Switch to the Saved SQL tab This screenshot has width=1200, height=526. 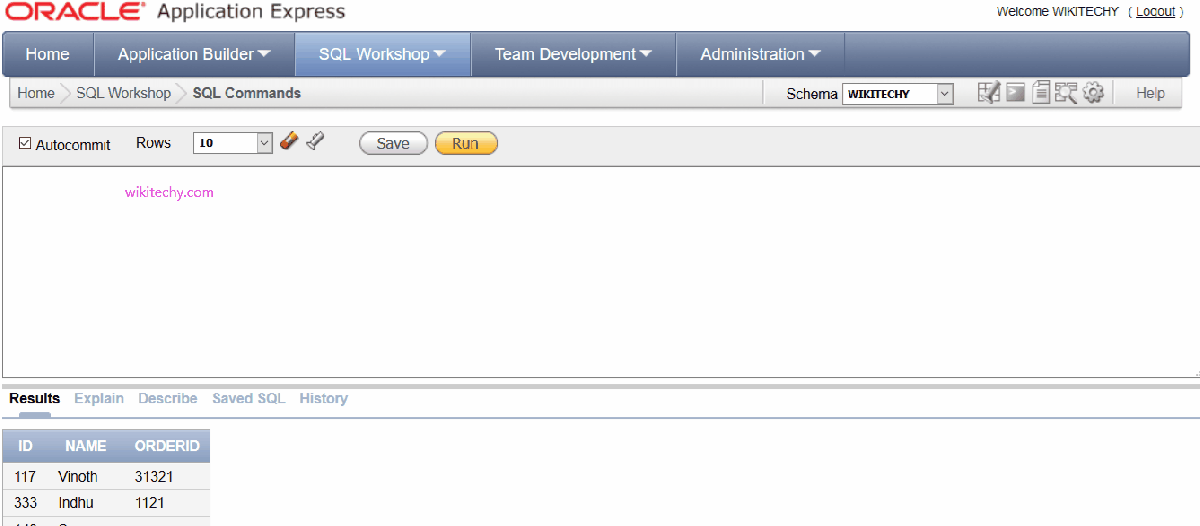tap(248, 398)
